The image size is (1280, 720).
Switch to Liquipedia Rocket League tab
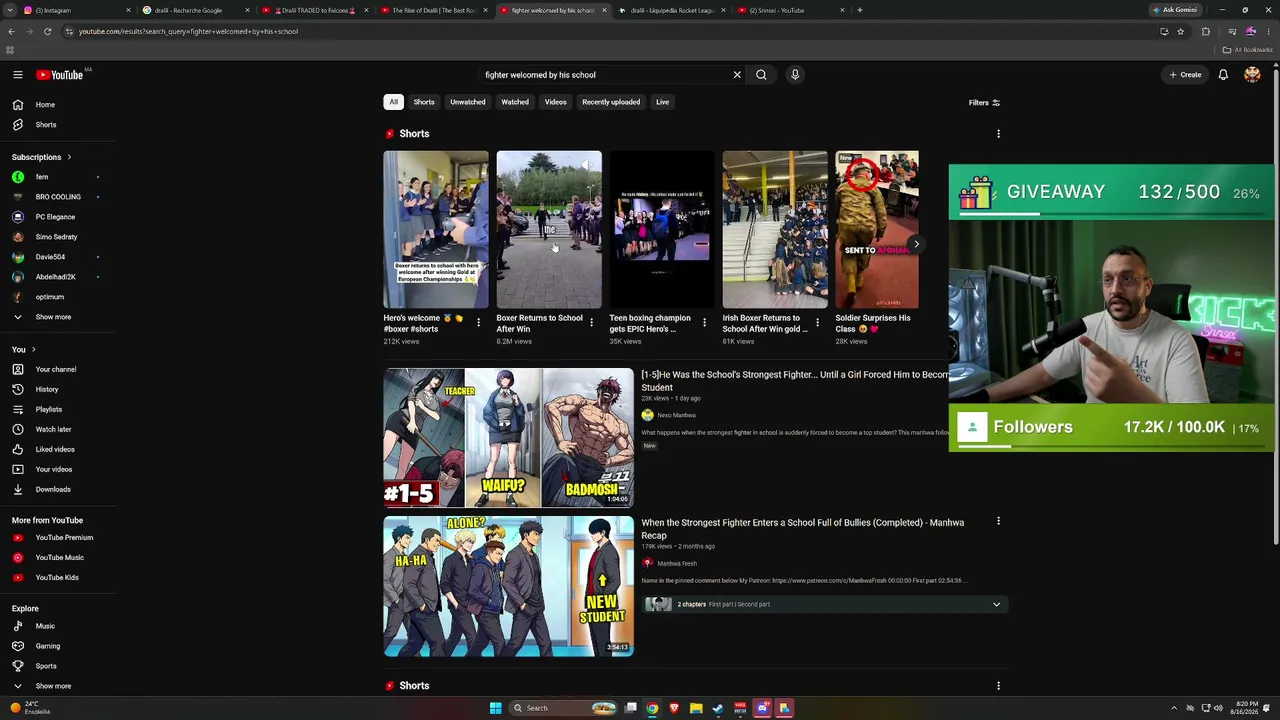point(672,10)
